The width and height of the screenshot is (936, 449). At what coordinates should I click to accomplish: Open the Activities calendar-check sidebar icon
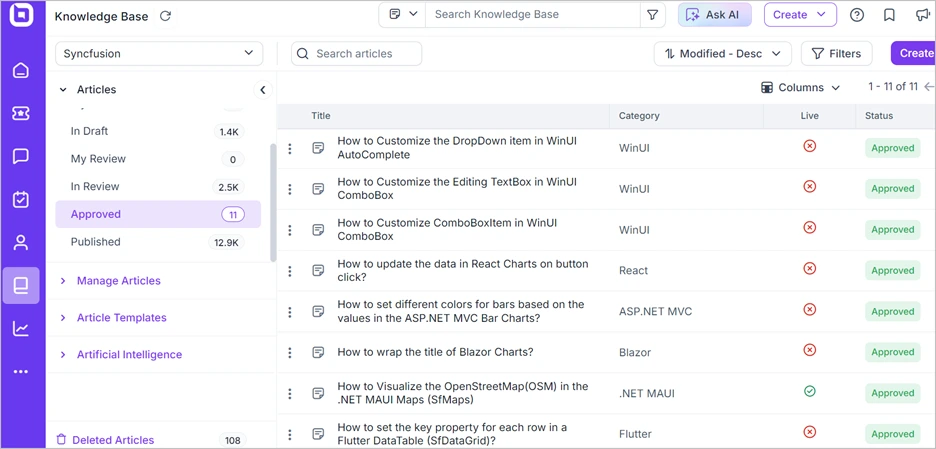(x=21, y=199)
